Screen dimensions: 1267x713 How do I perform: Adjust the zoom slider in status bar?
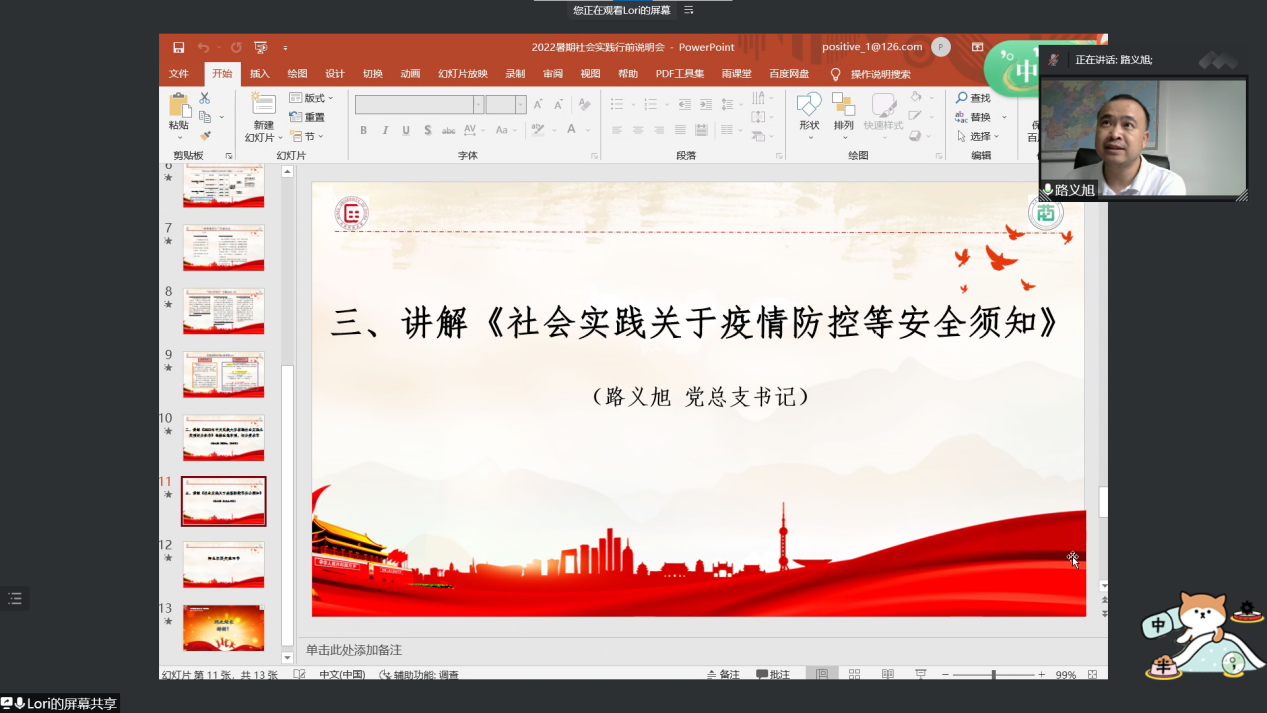point(993,675)
